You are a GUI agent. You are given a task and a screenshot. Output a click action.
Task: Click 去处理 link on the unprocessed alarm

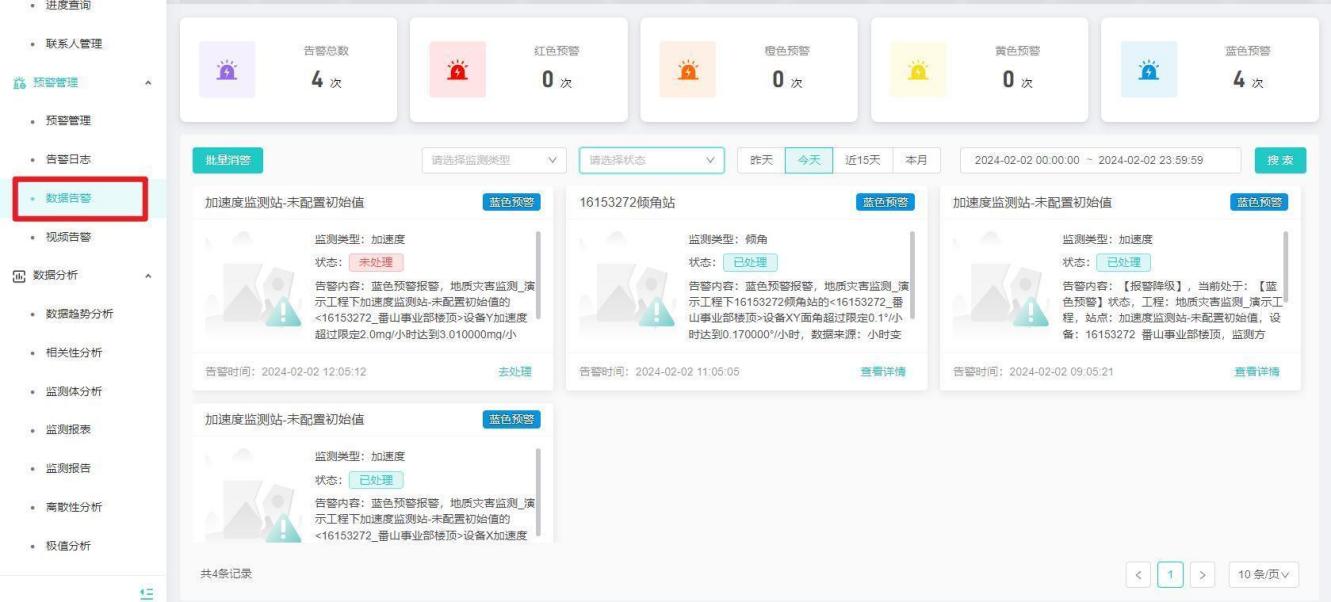(515, 372)
